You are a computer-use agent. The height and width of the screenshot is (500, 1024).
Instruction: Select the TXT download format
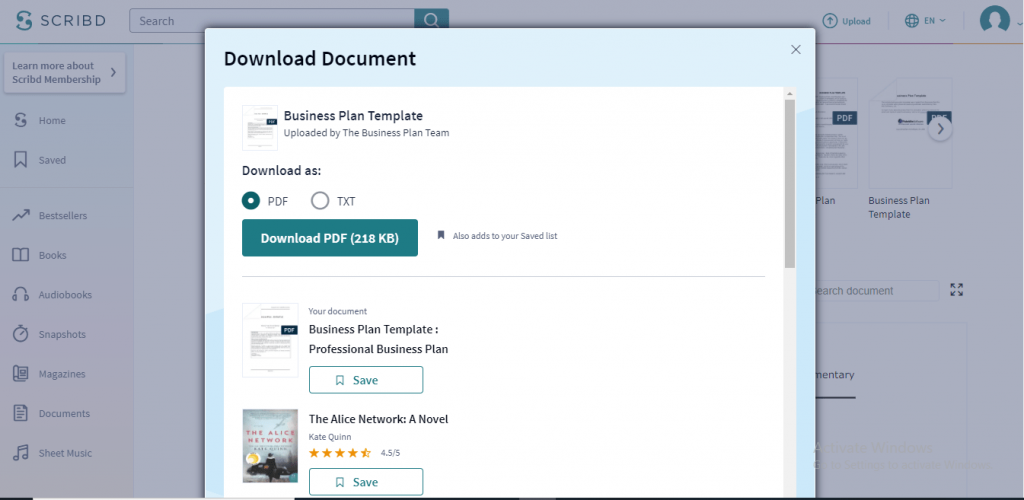(320, 201)
